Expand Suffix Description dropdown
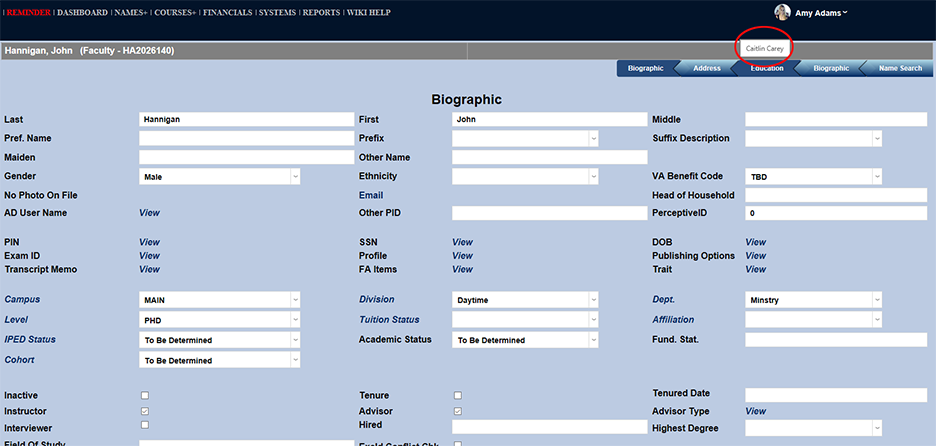936x446 pixels. 814,139
